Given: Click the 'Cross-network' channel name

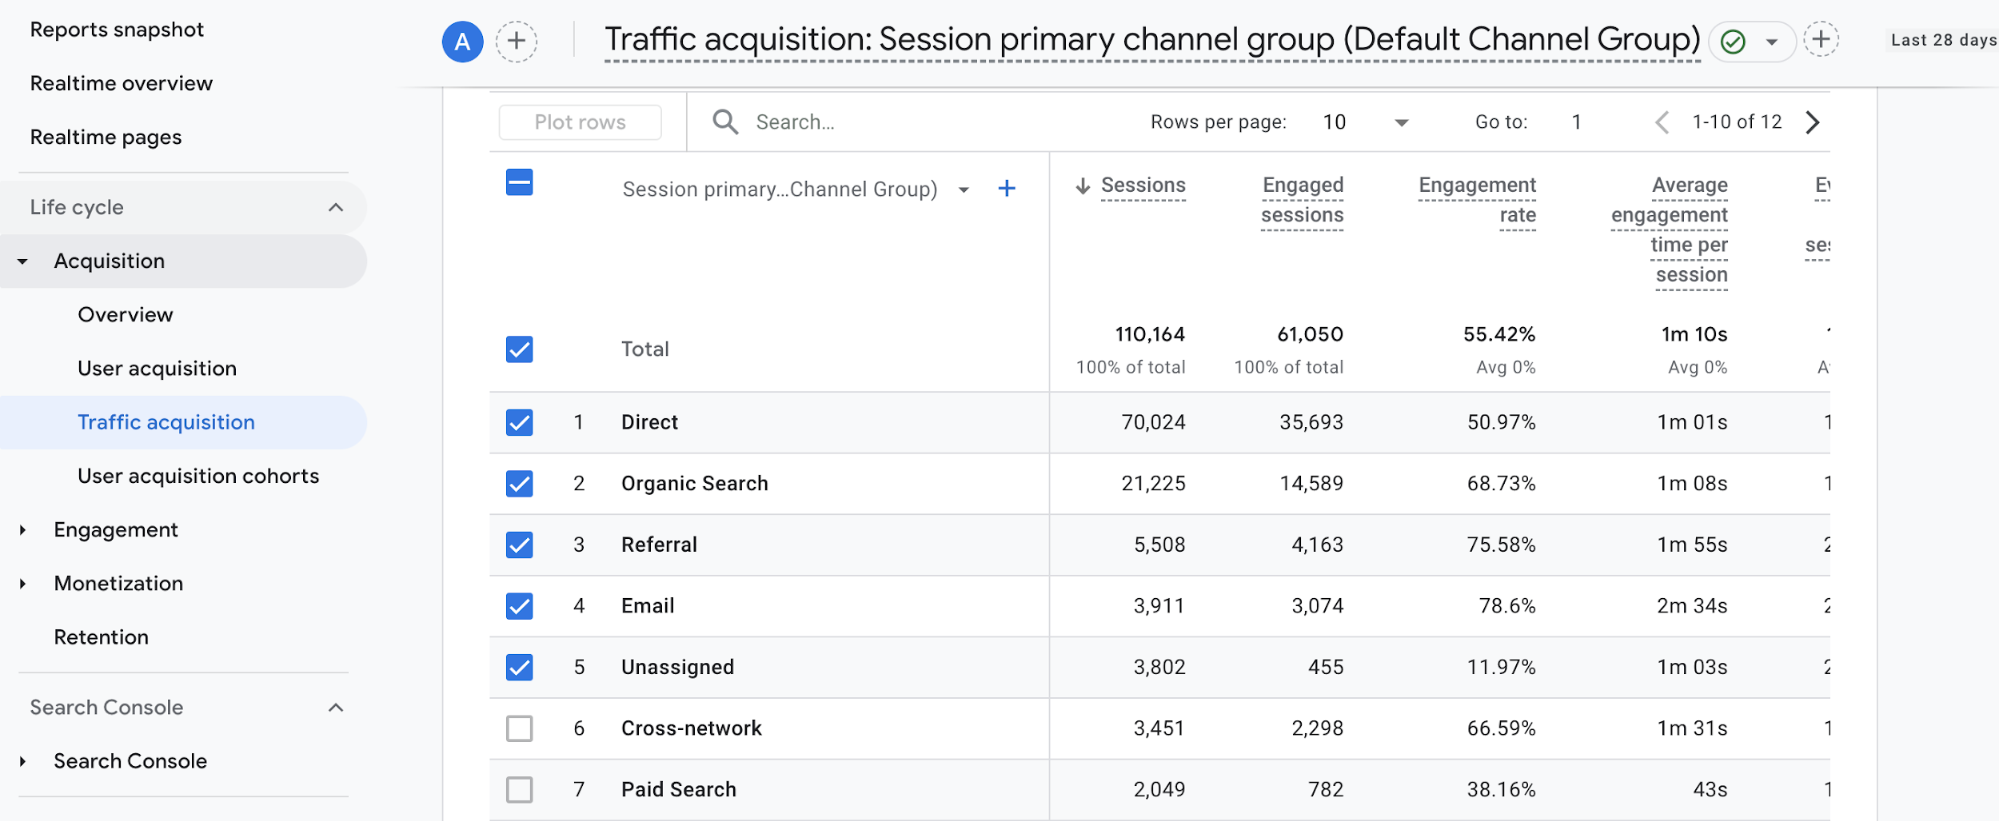Looking at the screenshot, I should [691, 728].
